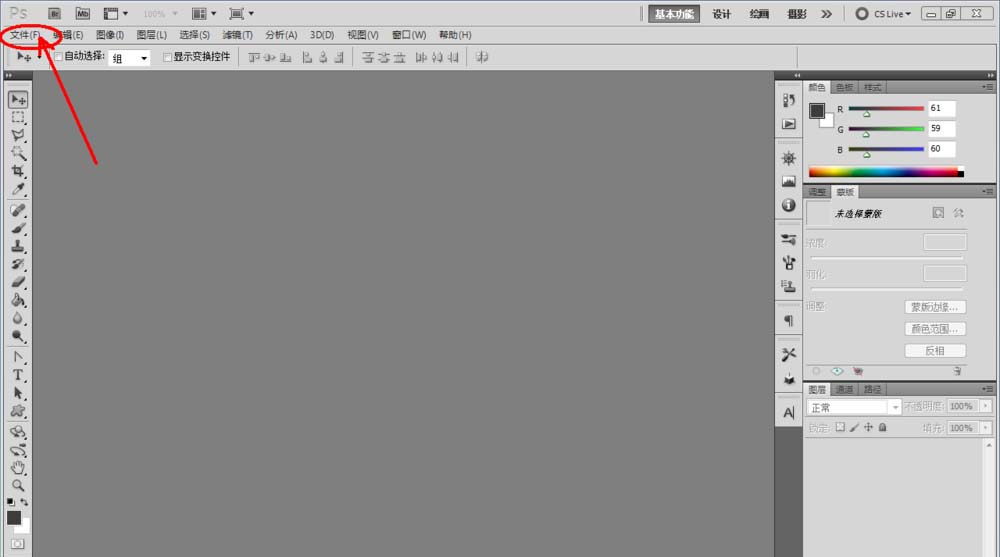Open the 组 auto-select dropdown

pyautogui.click(x=129, y=58)
